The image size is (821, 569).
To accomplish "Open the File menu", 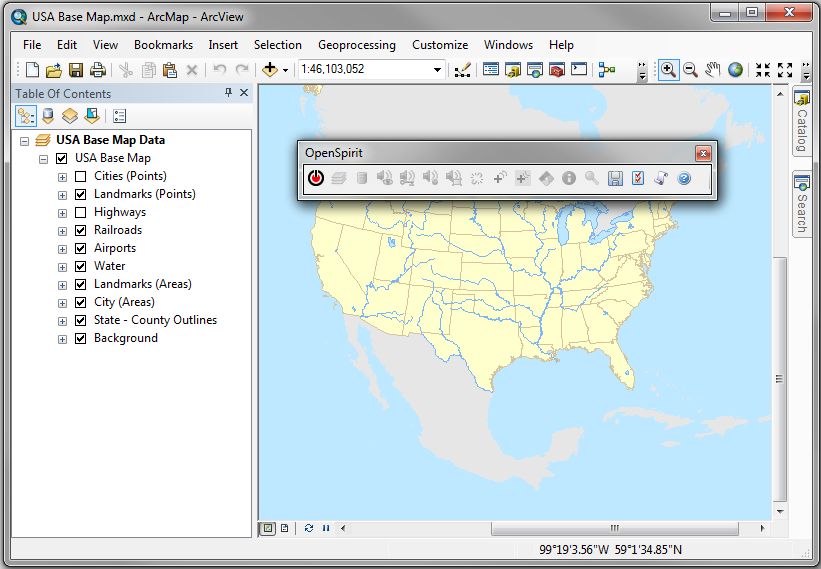I will coord(32,45).
